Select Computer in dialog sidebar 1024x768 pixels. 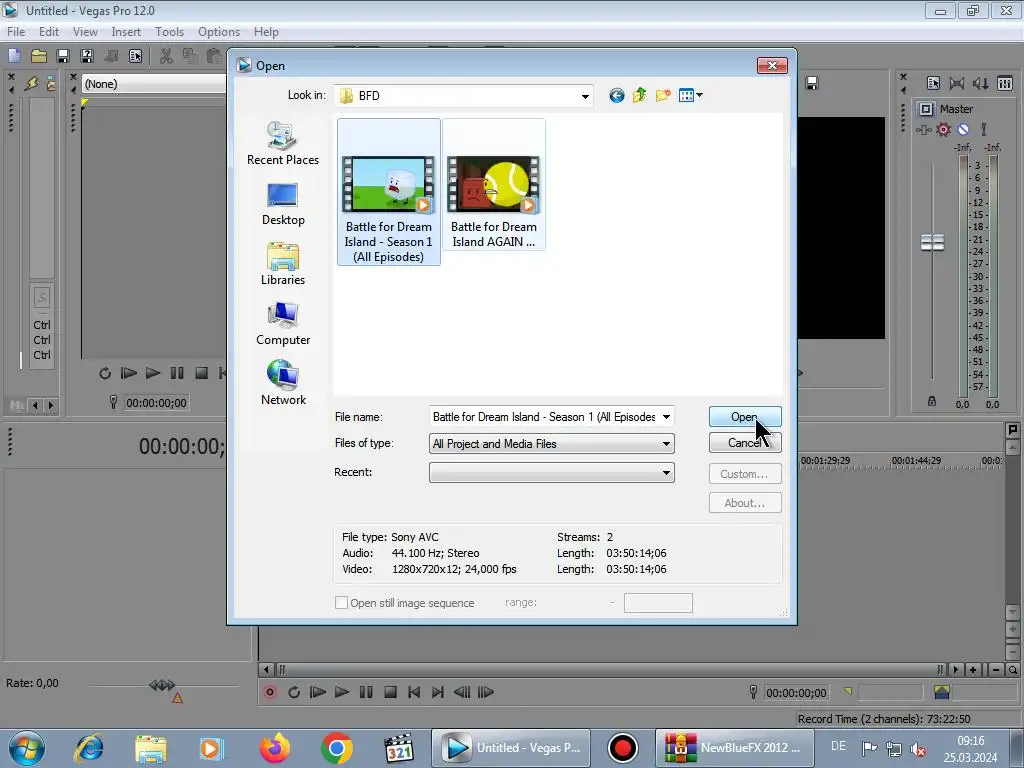[283, 324]
